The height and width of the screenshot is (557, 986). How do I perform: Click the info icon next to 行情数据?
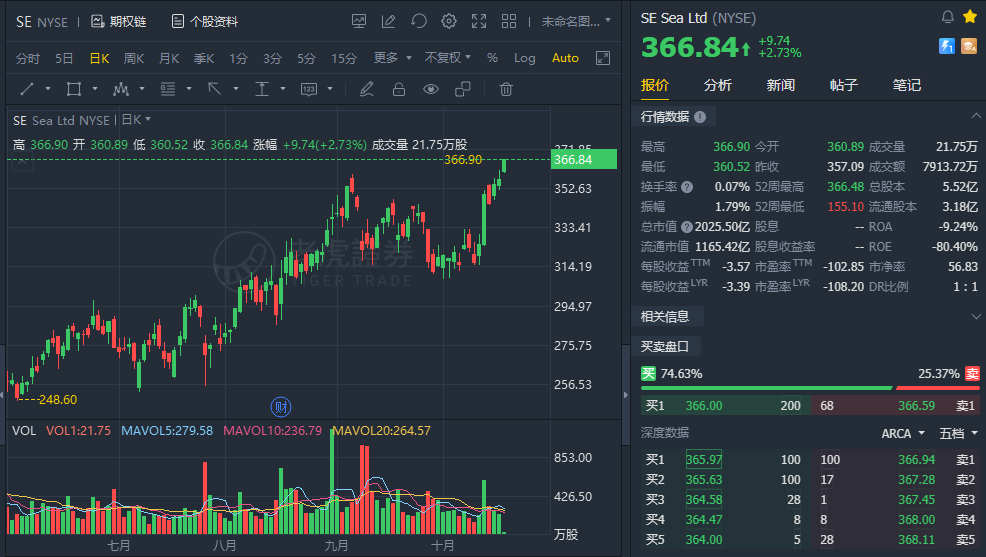[x=700, y=117]
